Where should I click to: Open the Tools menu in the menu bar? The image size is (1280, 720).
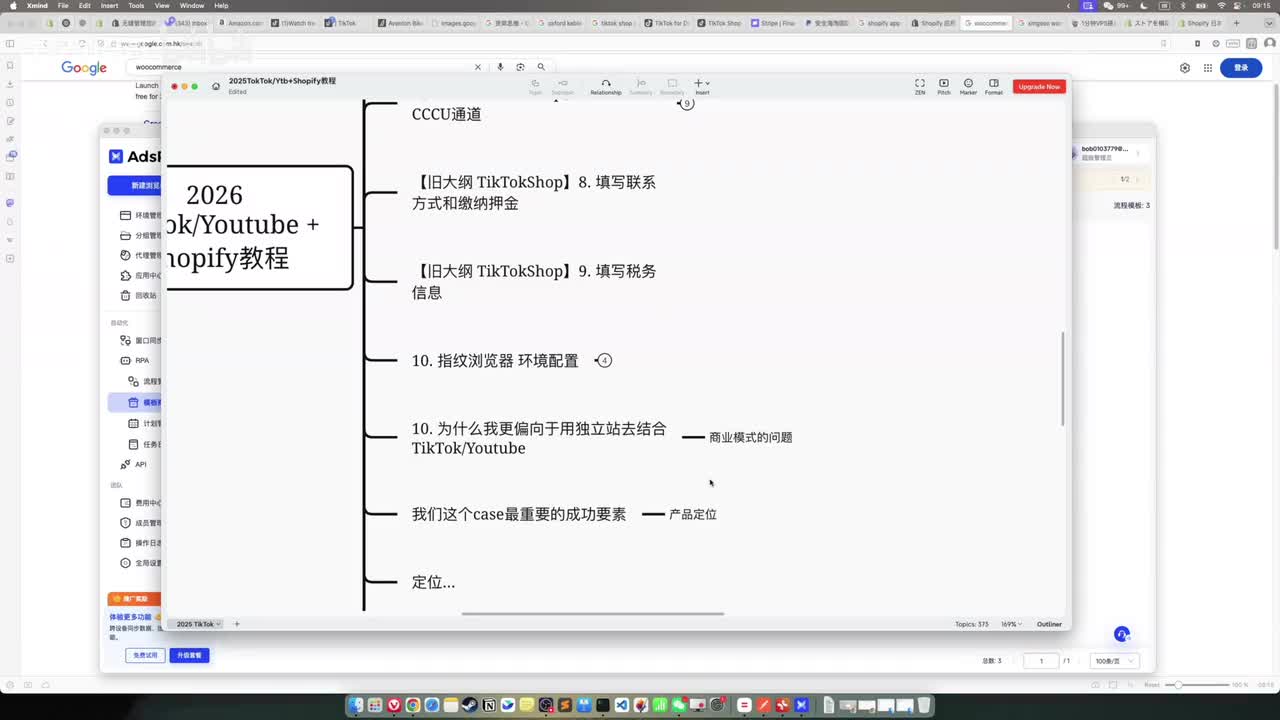click(136, 5)
